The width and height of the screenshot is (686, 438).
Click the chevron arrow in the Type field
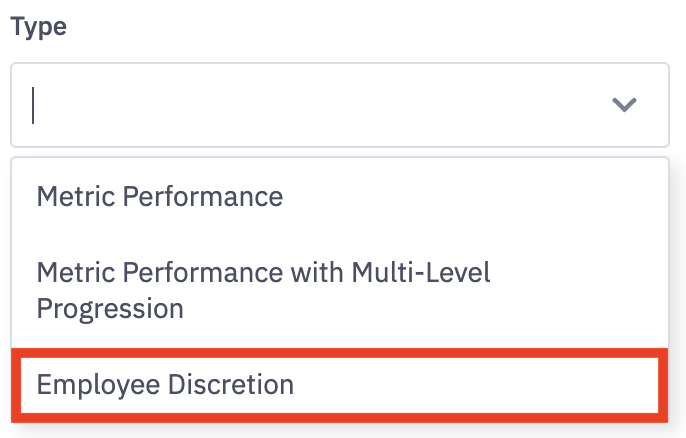(x=624, y=105)
